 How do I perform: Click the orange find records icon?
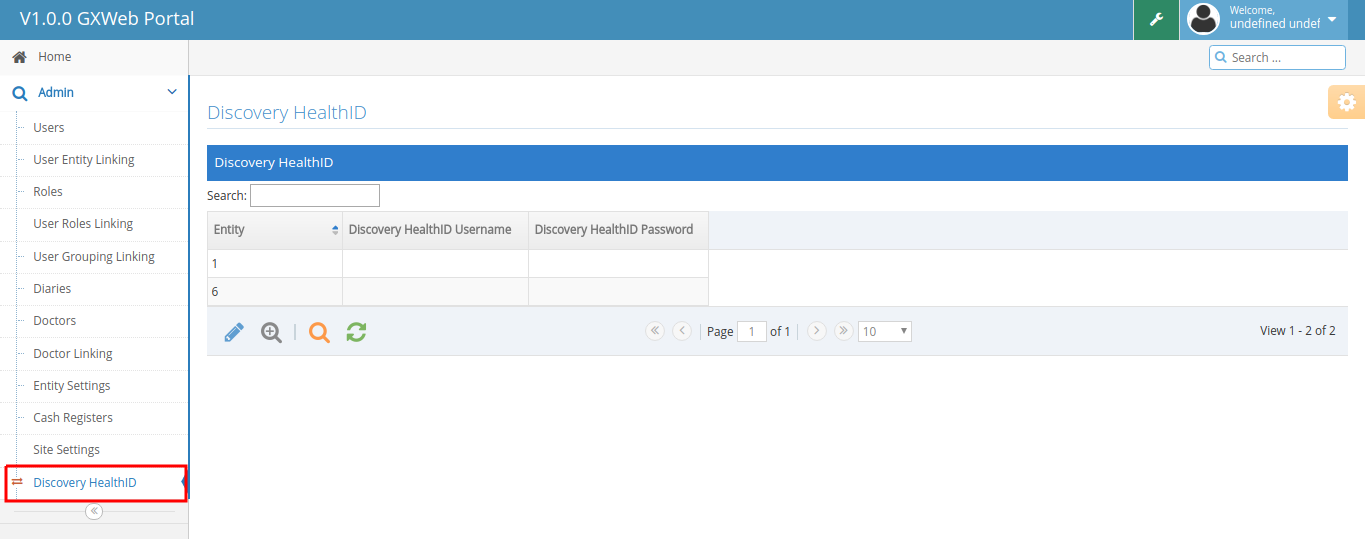[319, 332]
